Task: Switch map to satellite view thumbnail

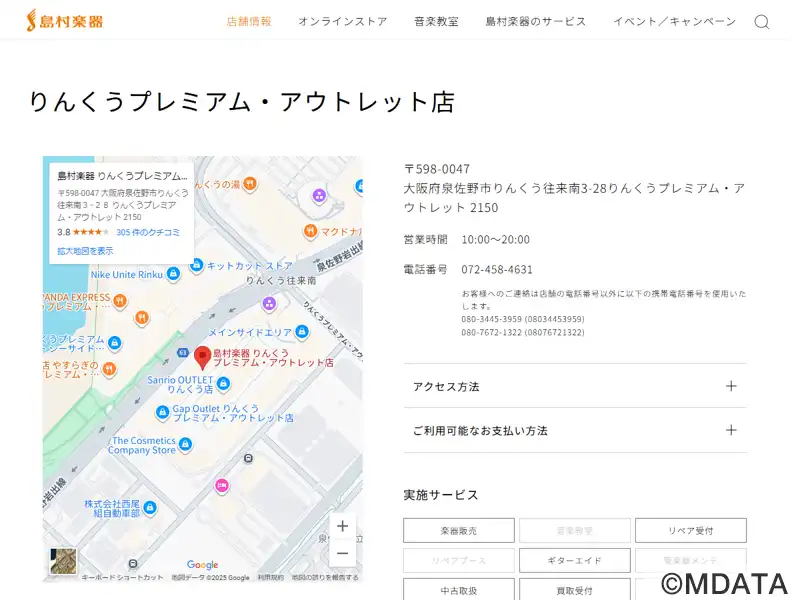Action: tap(63, 561)
